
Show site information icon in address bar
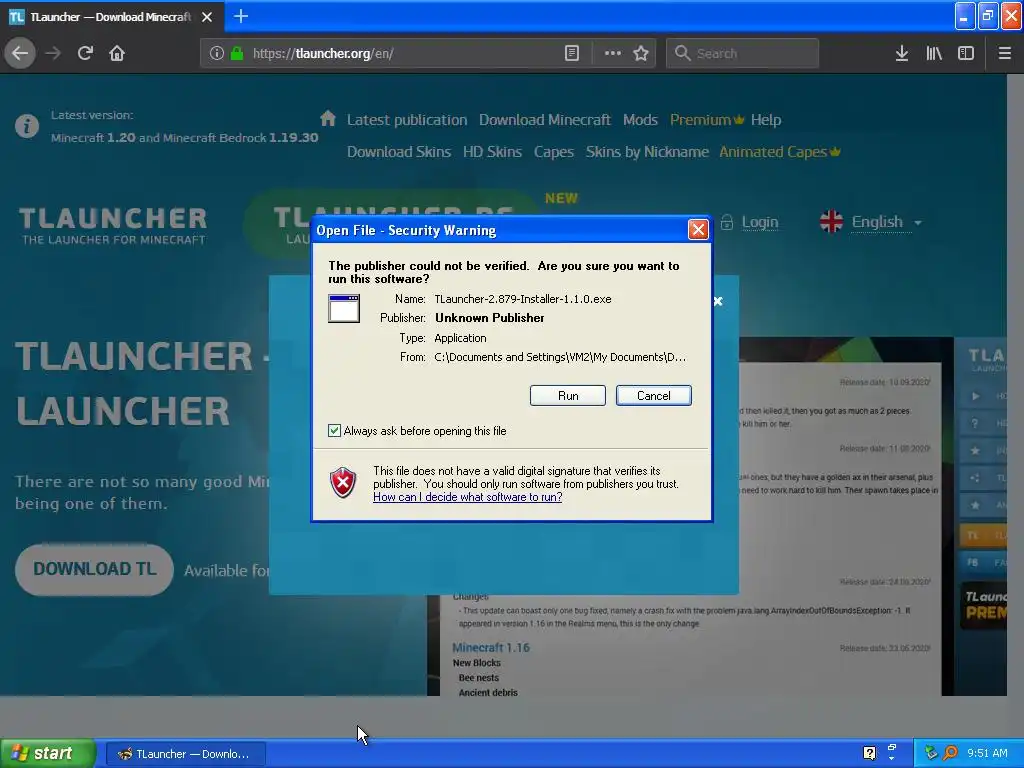pos(217,54)
